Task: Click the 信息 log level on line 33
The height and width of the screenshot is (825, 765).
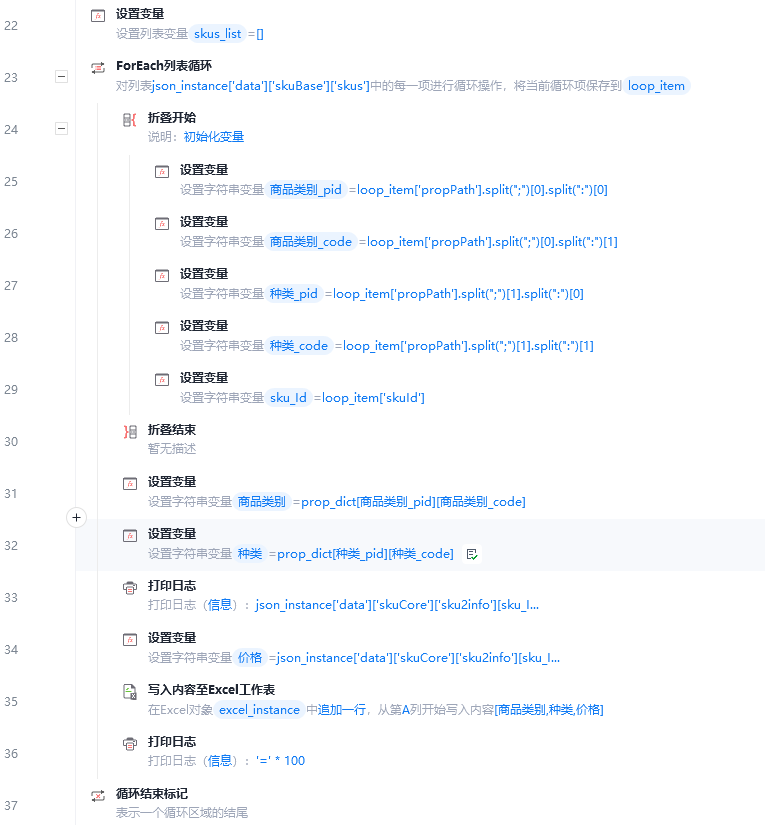Action: [x=219, y=605]
